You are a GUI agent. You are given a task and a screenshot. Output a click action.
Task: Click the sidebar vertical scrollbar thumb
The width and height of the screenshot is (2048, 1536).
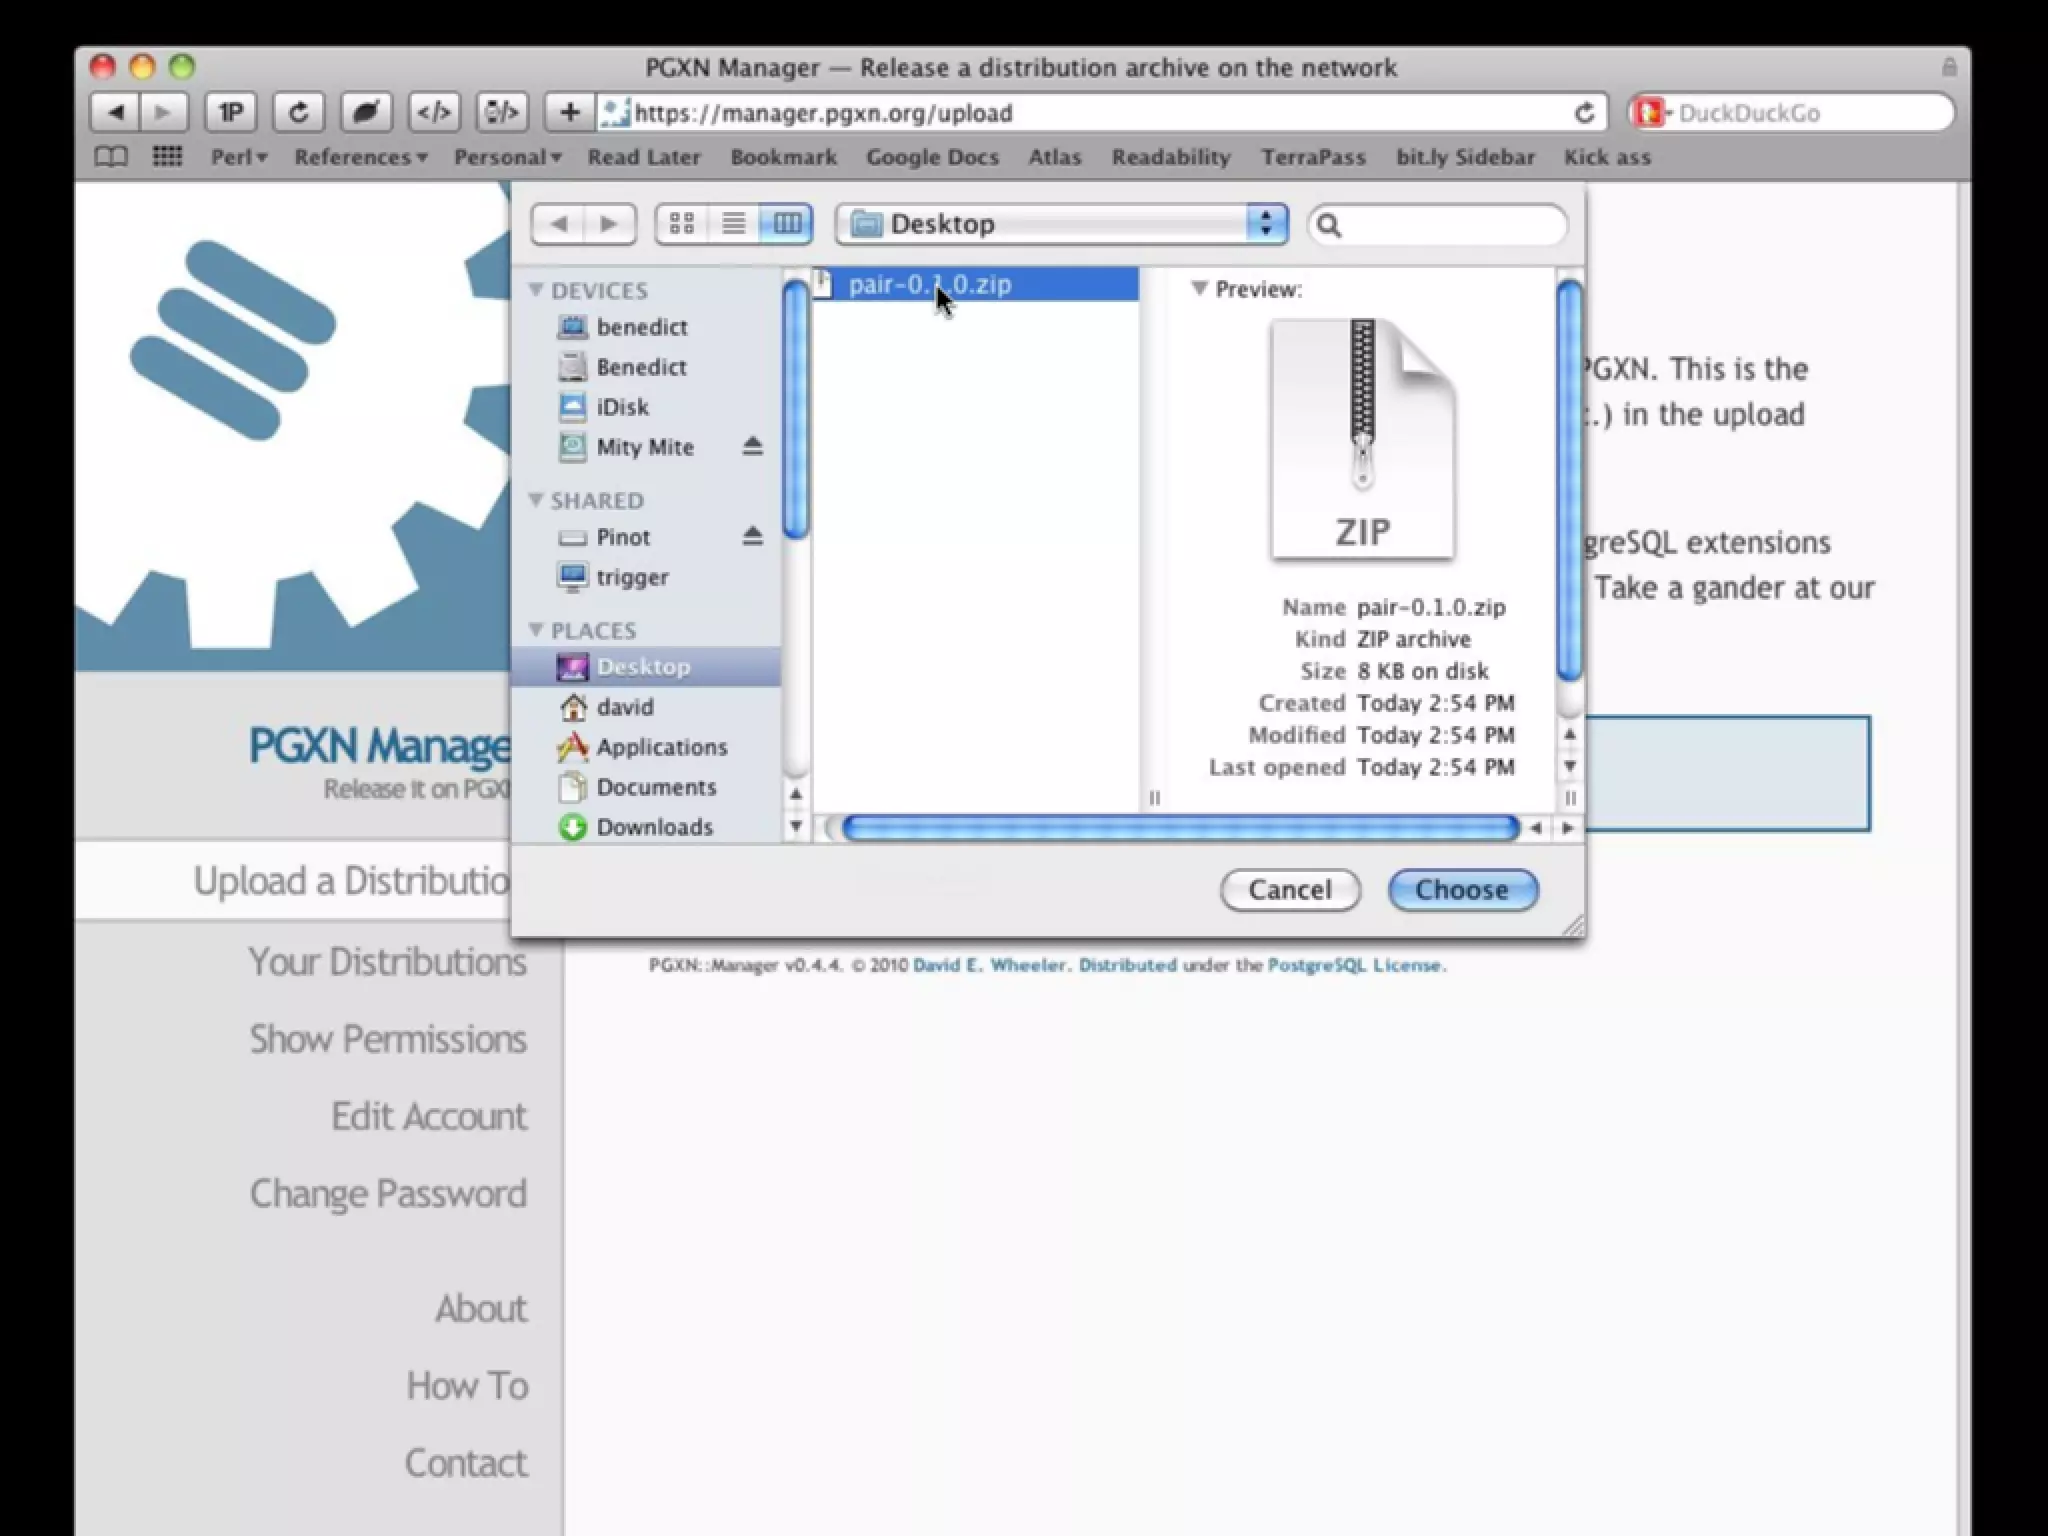coord(796,409)
